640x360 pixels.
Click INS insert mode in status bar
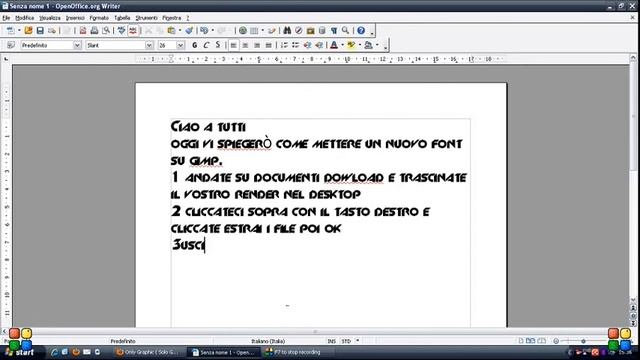pos(332,341)
